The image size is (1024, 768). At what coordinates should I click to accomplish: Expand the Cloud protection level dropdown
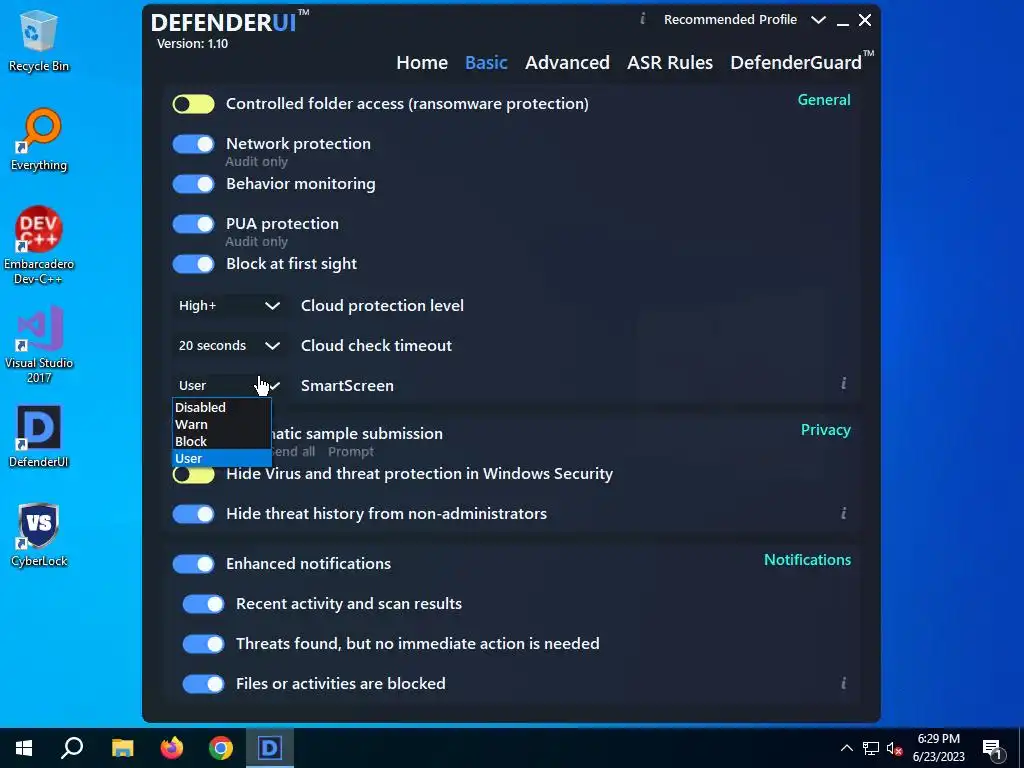coord(229,306)
